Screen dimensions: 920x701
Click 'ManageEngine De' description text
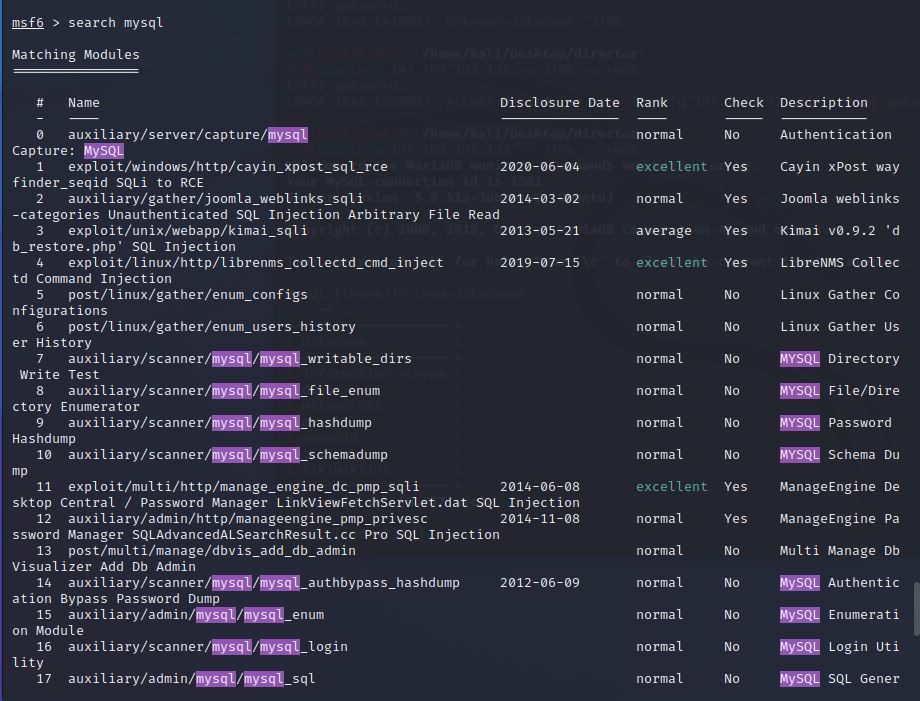[x=840, y=487]
